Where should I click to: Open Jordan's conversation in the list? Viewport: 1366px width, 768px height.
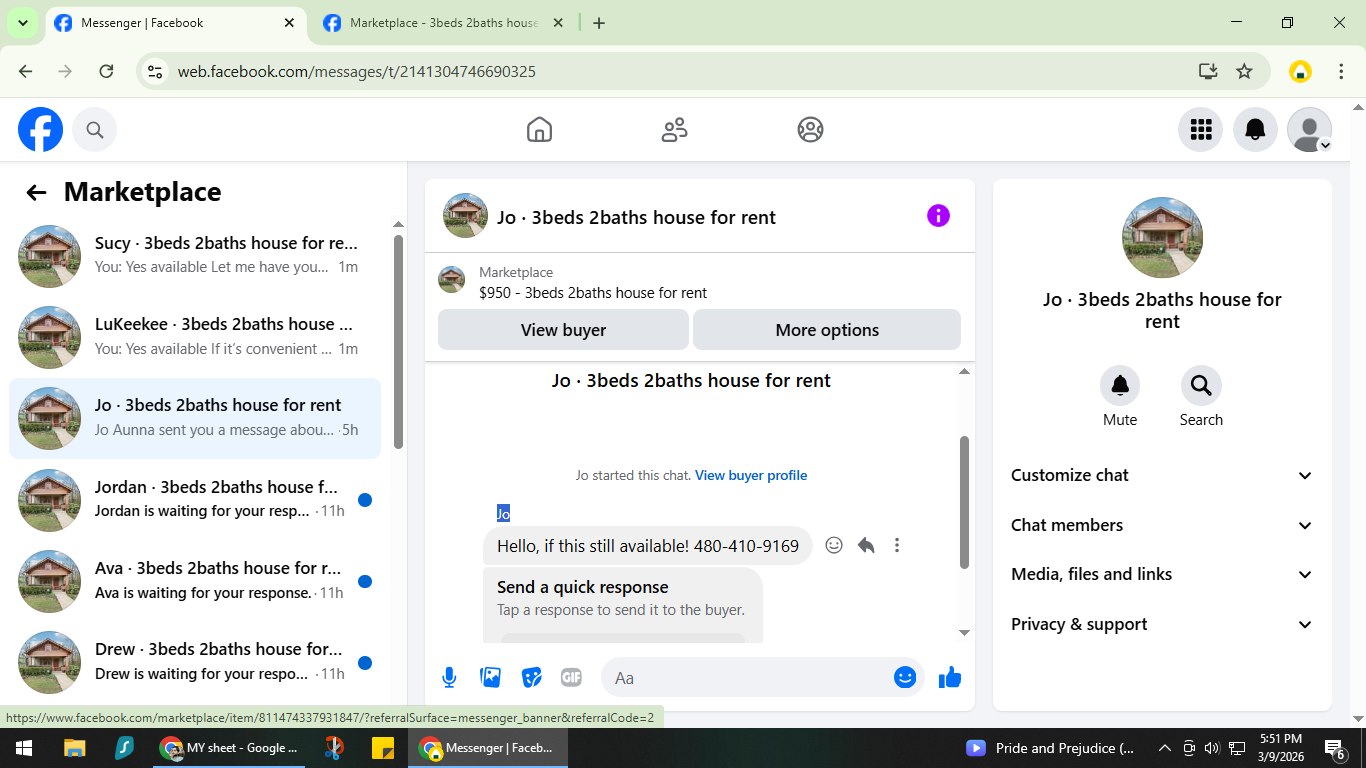click(x=195, y=499)
